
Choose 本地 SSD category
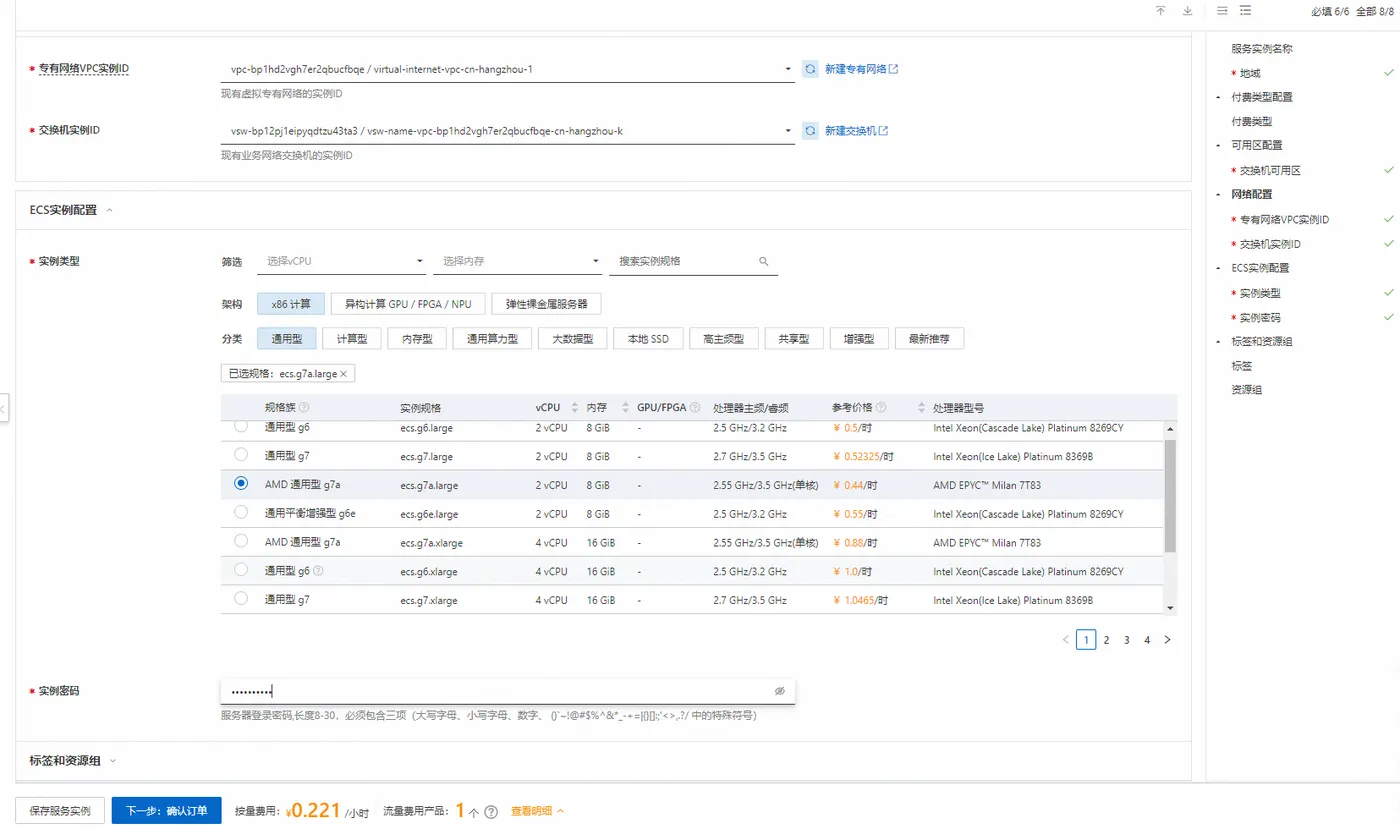coord(648,339)
